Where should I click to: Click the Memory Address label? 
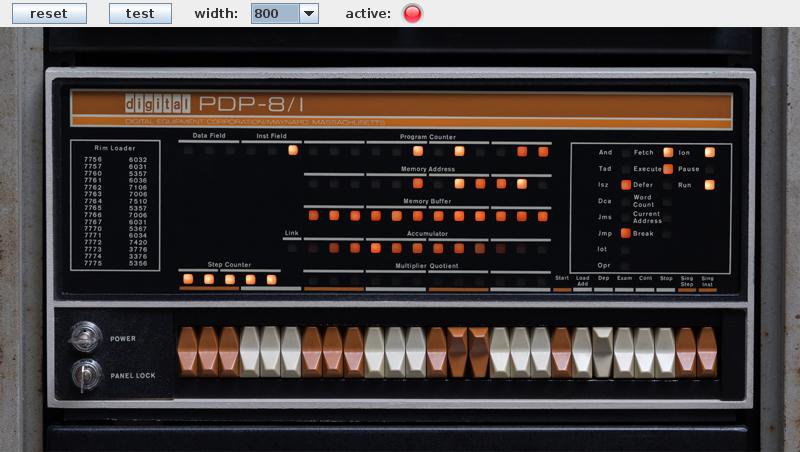(428, 169)
